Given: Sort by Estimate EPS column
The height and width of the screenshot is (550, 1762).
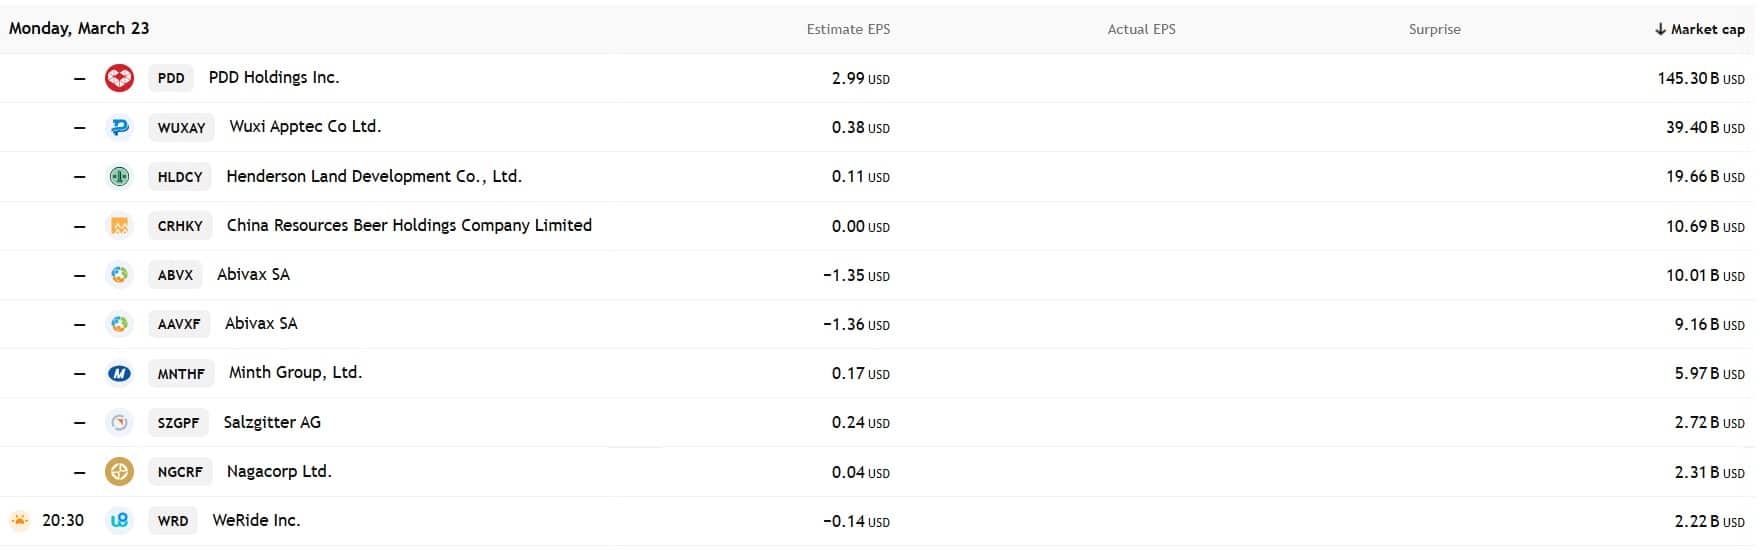Looking at the screenshot, I should click(x=848, y=29).
